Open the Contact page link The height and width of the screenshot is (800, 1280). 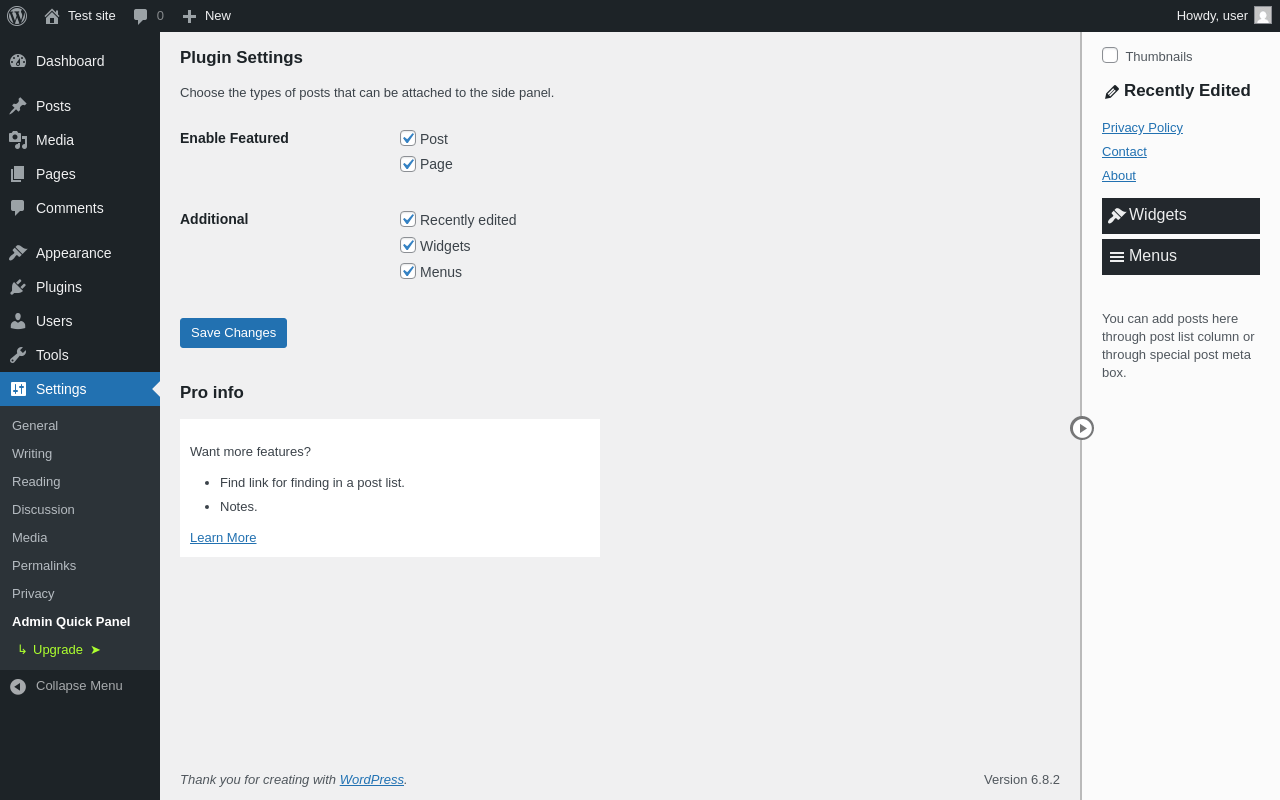coord(1124,152)
